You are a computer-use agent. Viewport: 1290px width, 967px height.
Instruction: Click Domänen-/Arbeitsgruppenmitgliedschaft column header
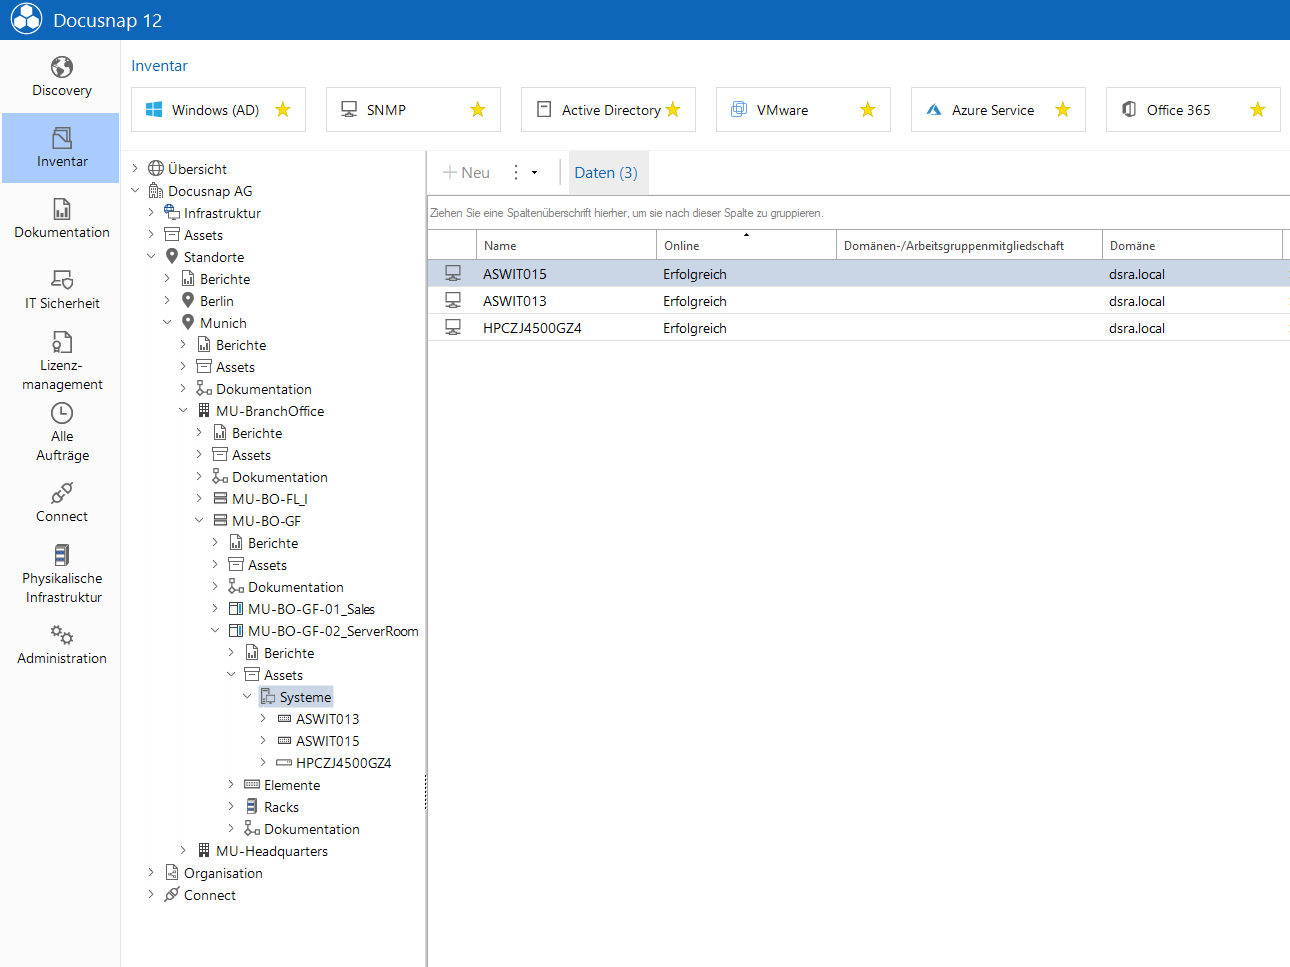969,245
